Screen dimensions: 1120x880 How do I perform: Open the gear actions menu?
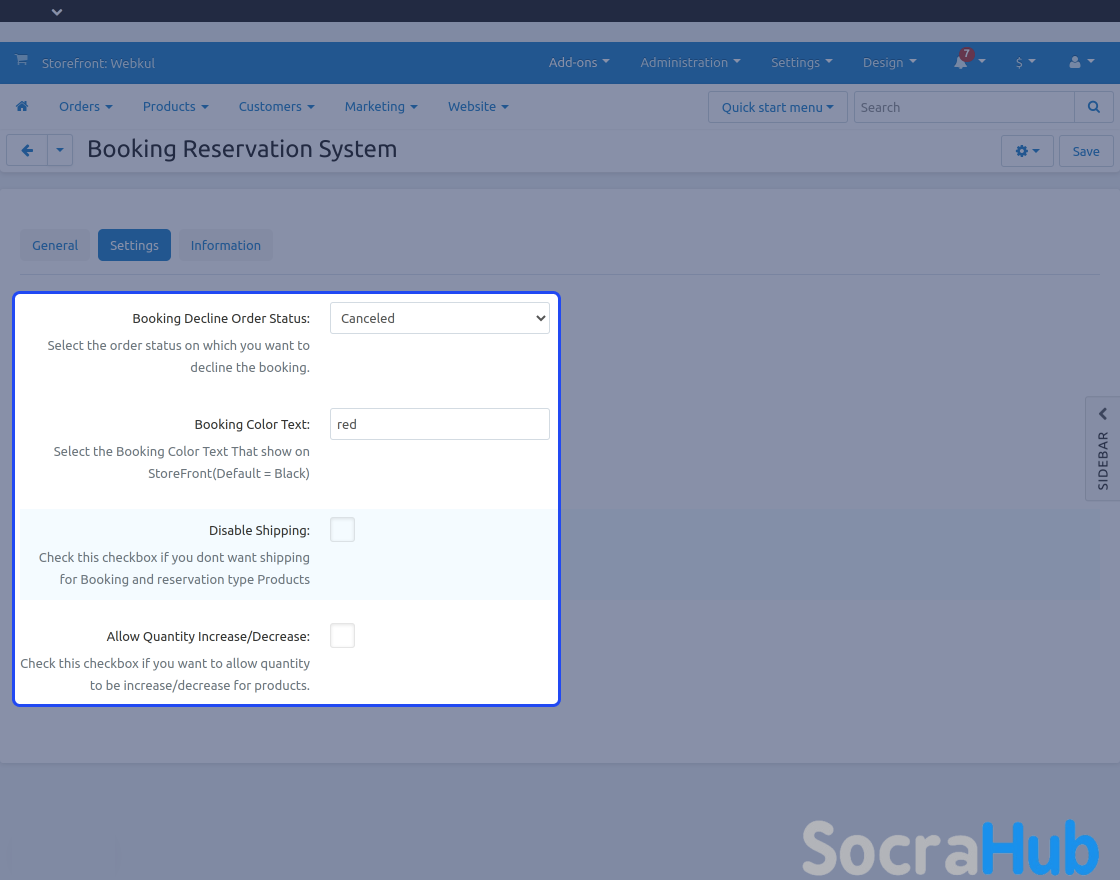click(x=1027, y=151)
